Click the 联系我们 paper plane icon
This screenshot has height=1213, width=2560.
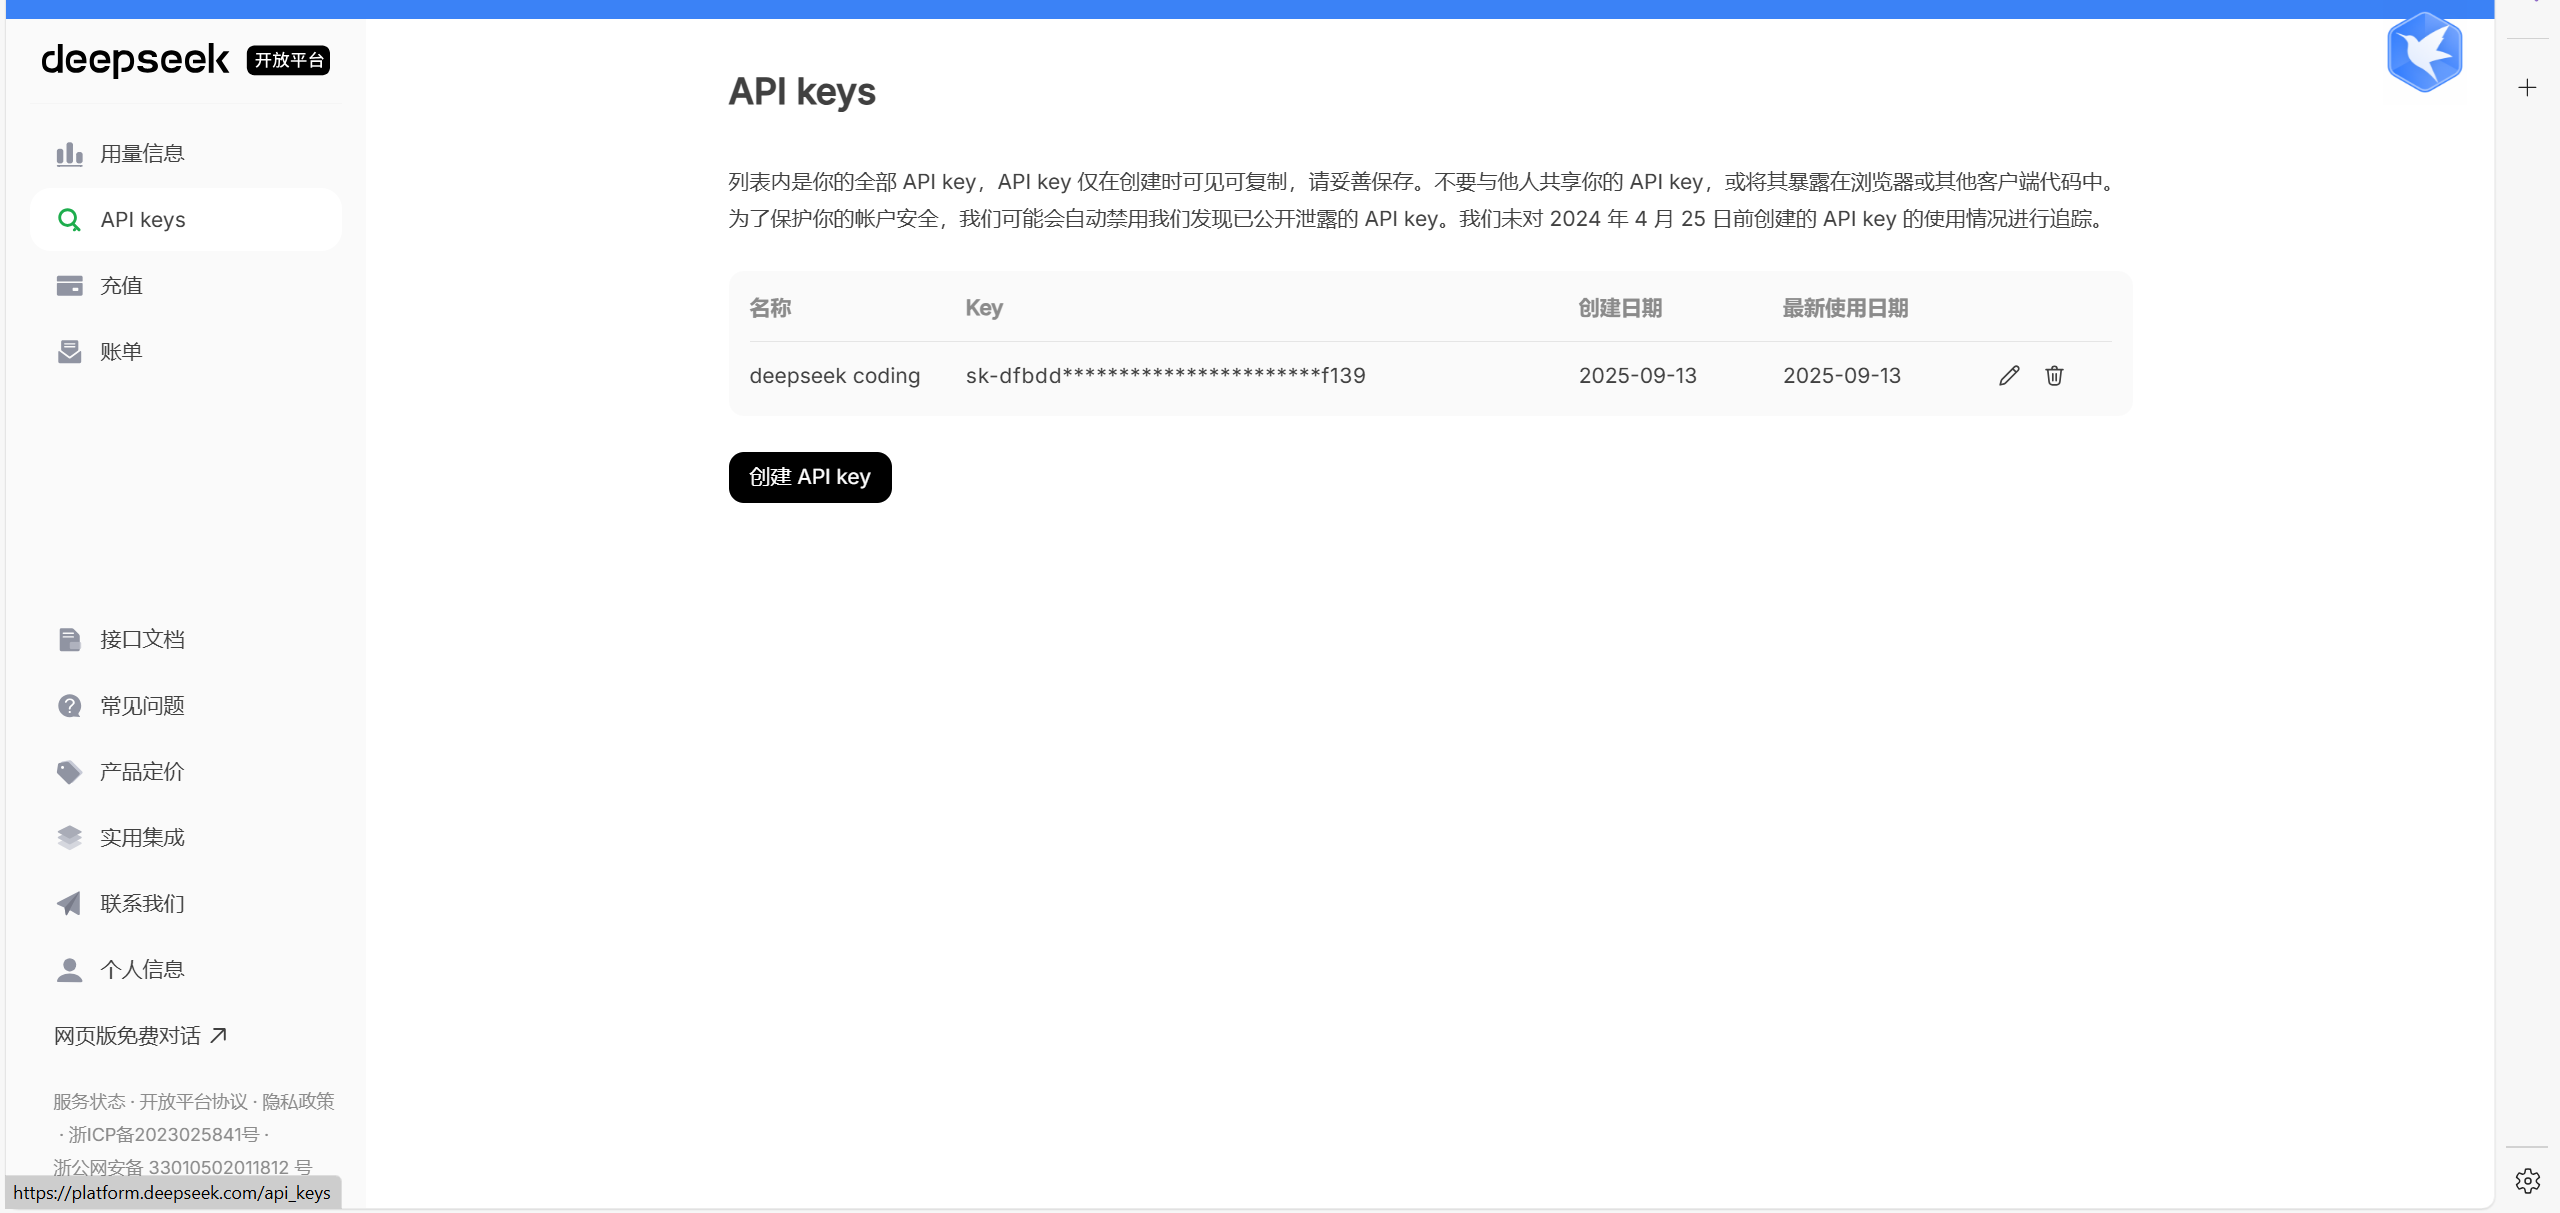tap(69, 904)
